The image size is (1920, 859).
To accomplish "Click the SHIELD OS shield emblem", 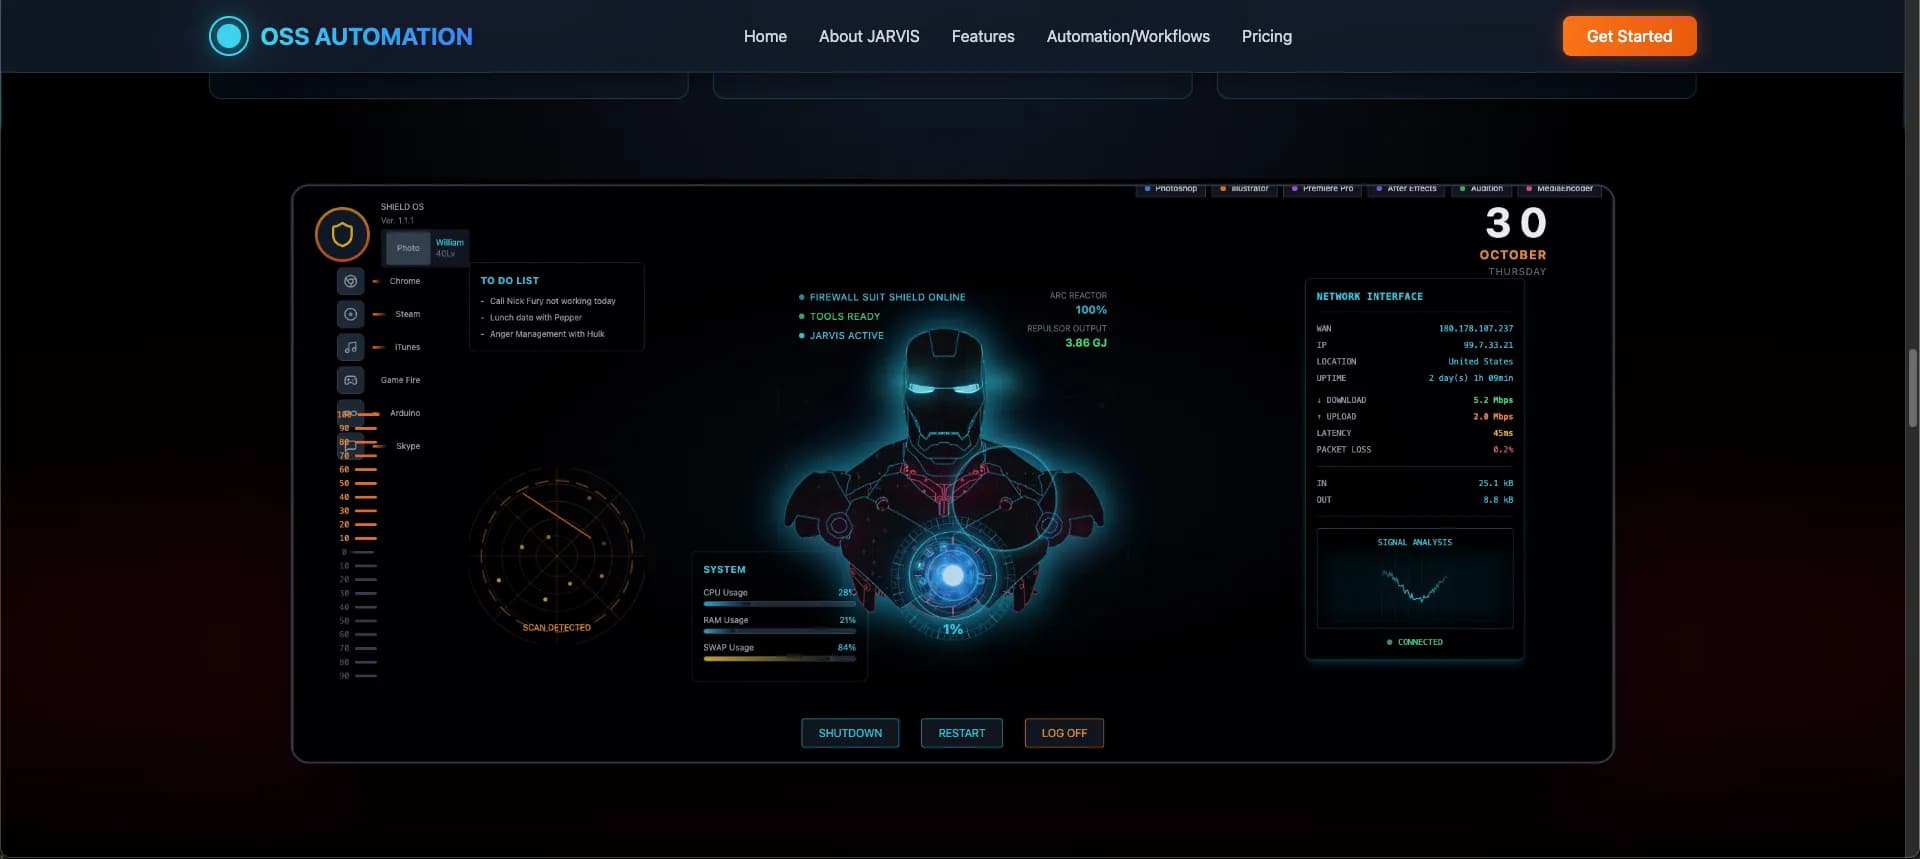I will point(342,234).
